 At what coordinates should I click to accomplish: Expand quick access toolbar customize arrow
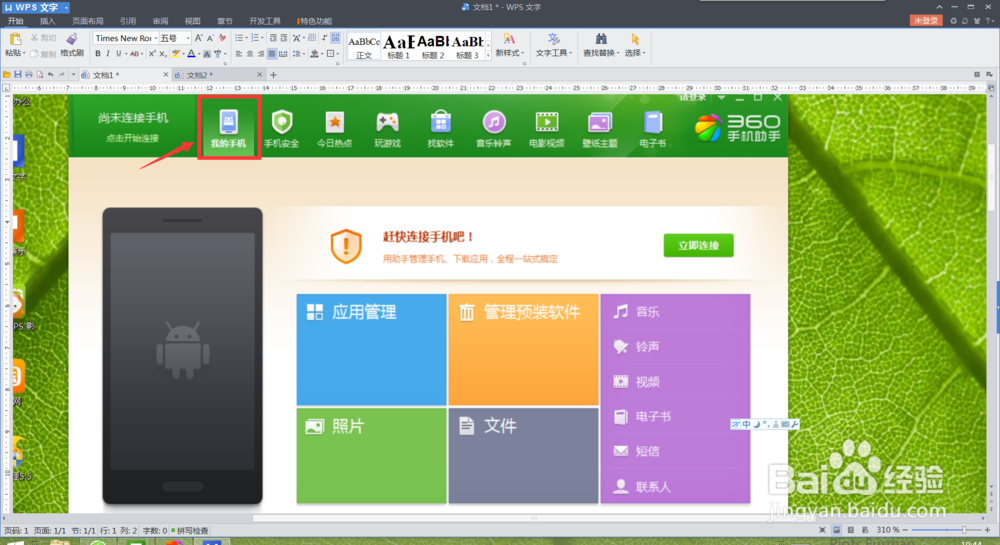click(x=73, y=75)
